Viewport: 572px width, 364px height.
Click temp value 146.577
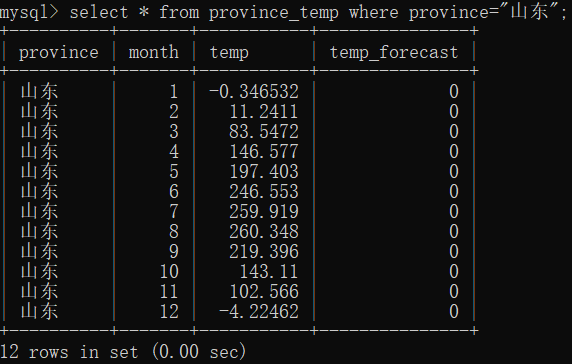tap(264, 152)
